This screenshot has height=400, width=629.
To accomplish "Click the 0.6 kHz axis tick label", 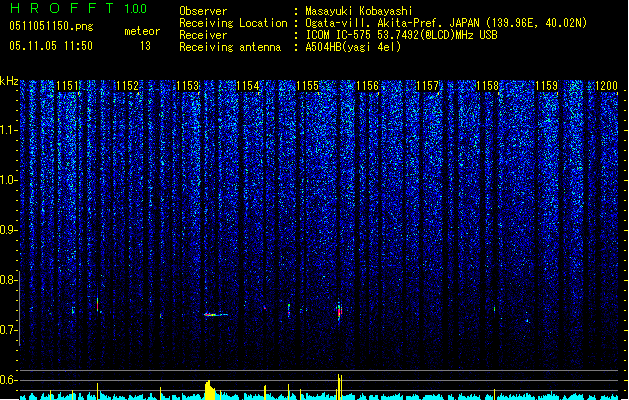I will pyautogui.click(x=9, y=380).
